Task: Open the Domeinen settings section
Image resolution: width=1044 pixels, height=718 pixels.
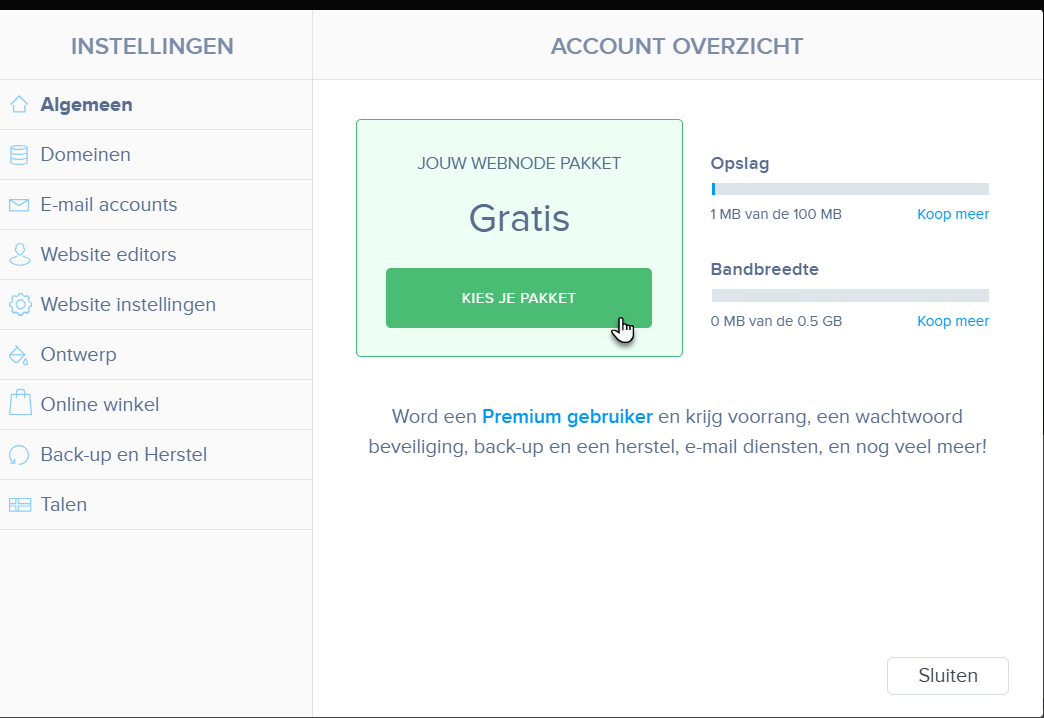Action: (x=156, y=155)
